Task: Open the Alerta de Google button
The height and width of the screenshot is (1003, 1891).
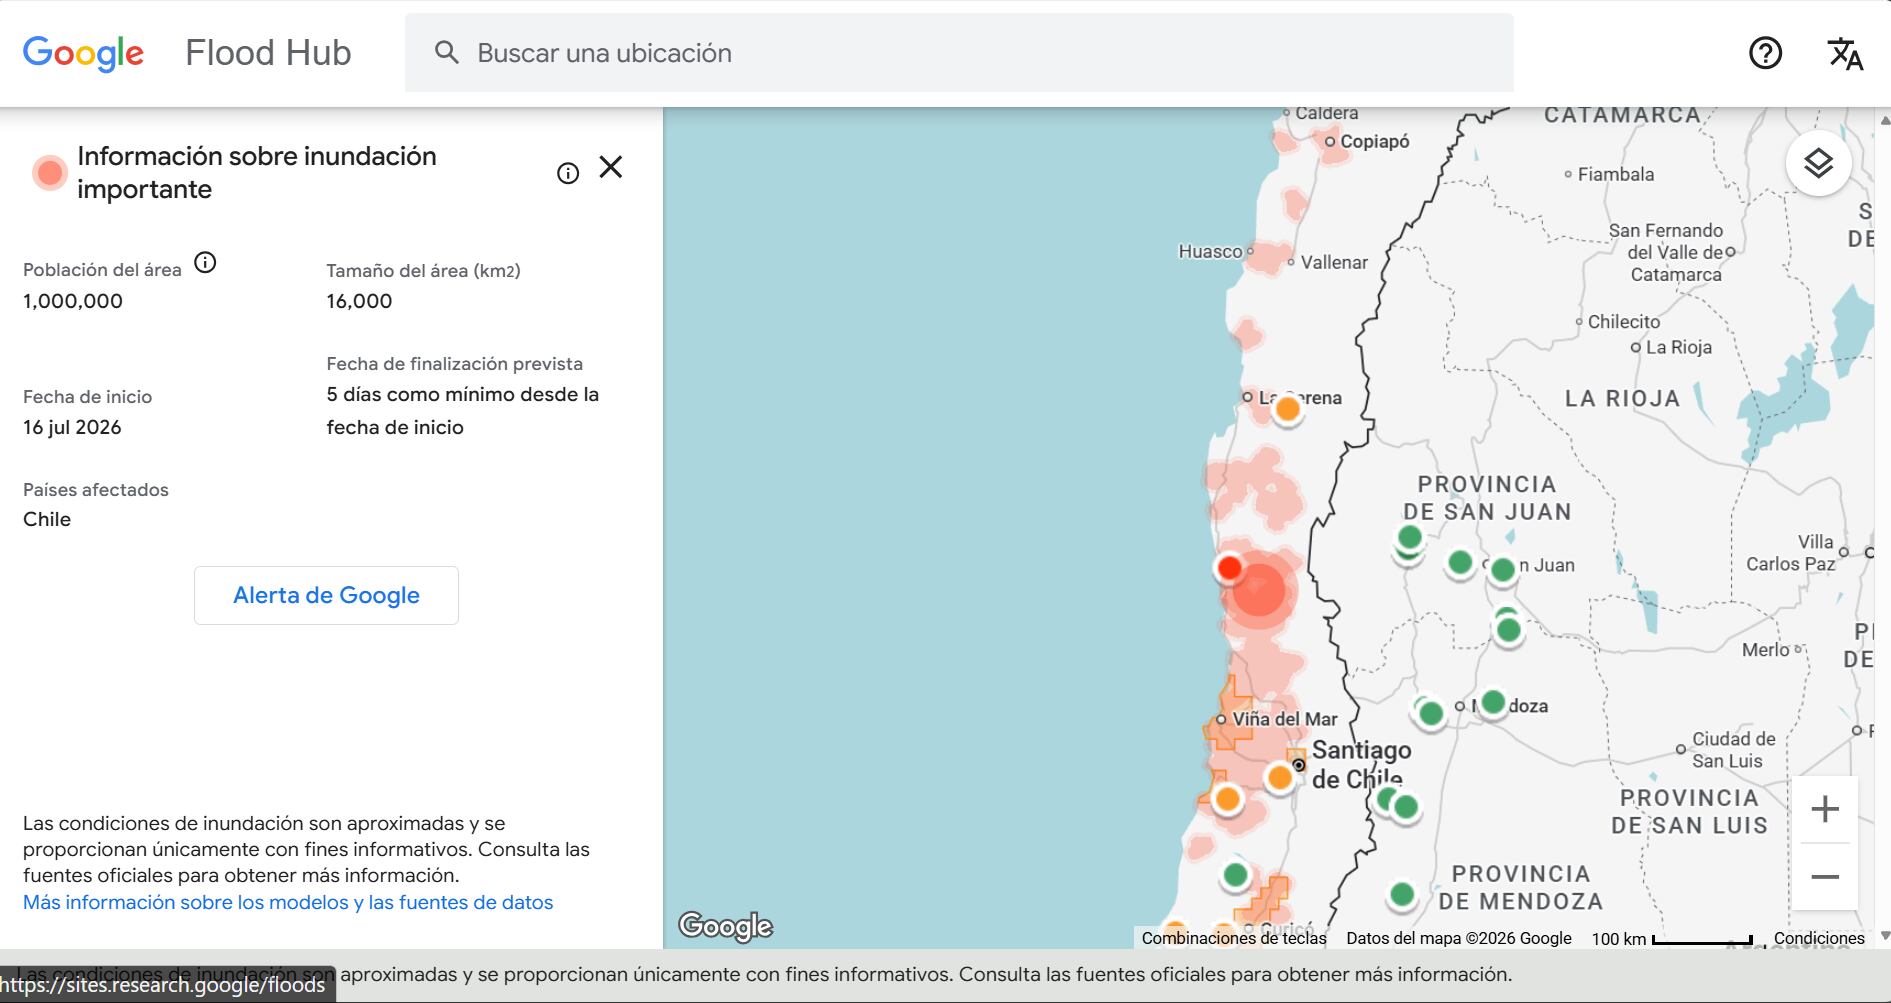Action: point(326,595)
